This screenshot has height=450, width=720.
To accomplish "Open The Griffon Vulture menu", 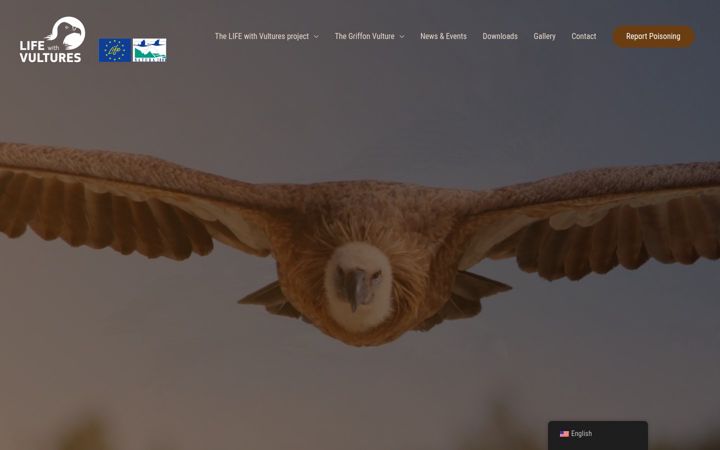I will (x=364, y=36).
